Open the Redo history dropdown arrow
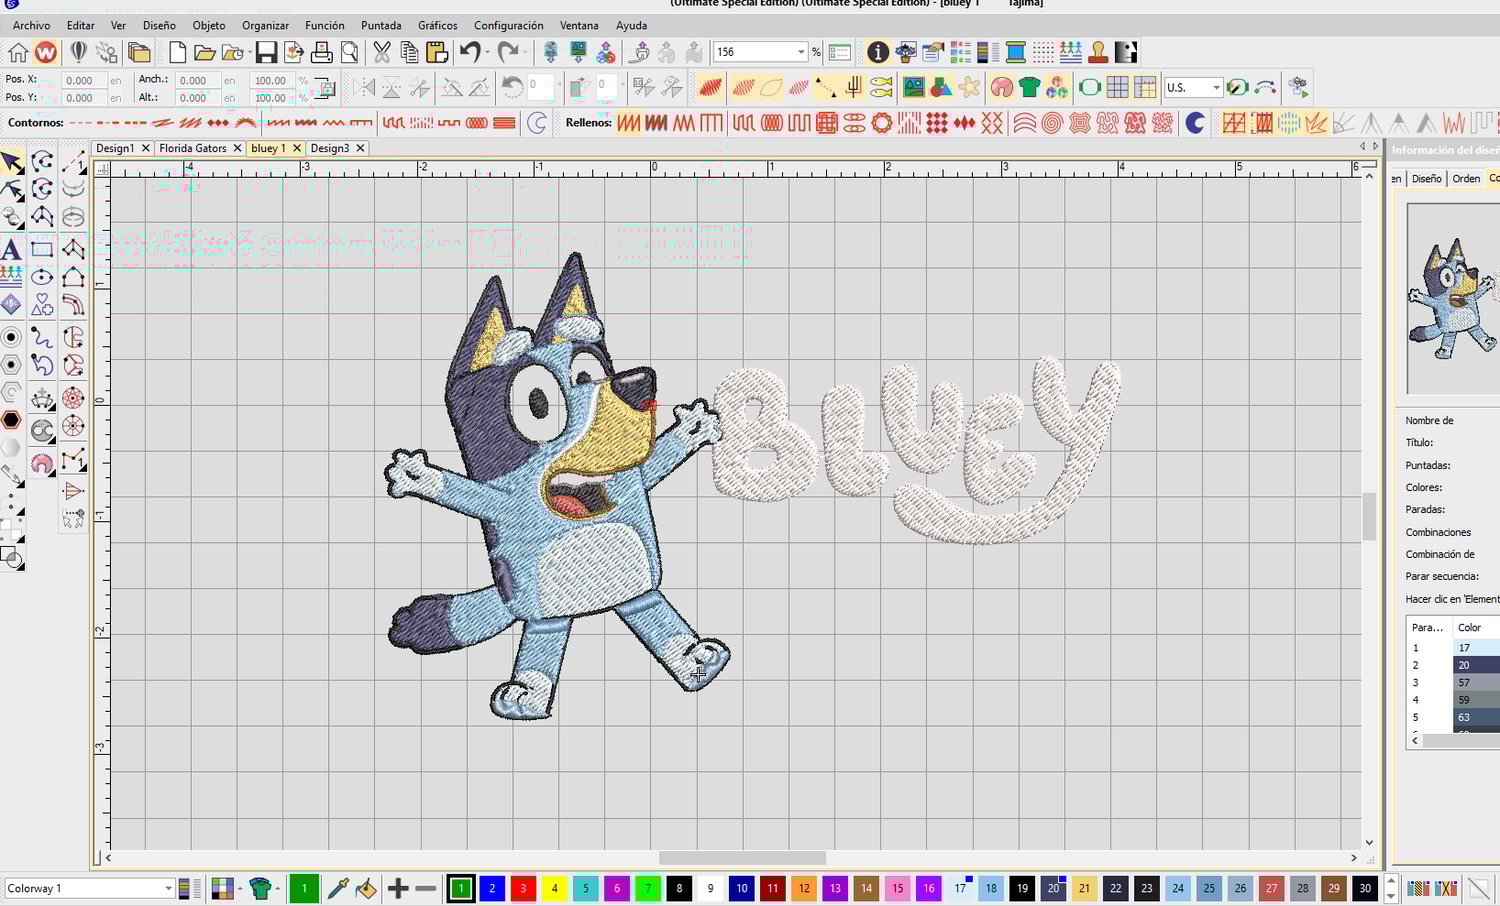1500x906 pixels. click(x=525, y=52)
